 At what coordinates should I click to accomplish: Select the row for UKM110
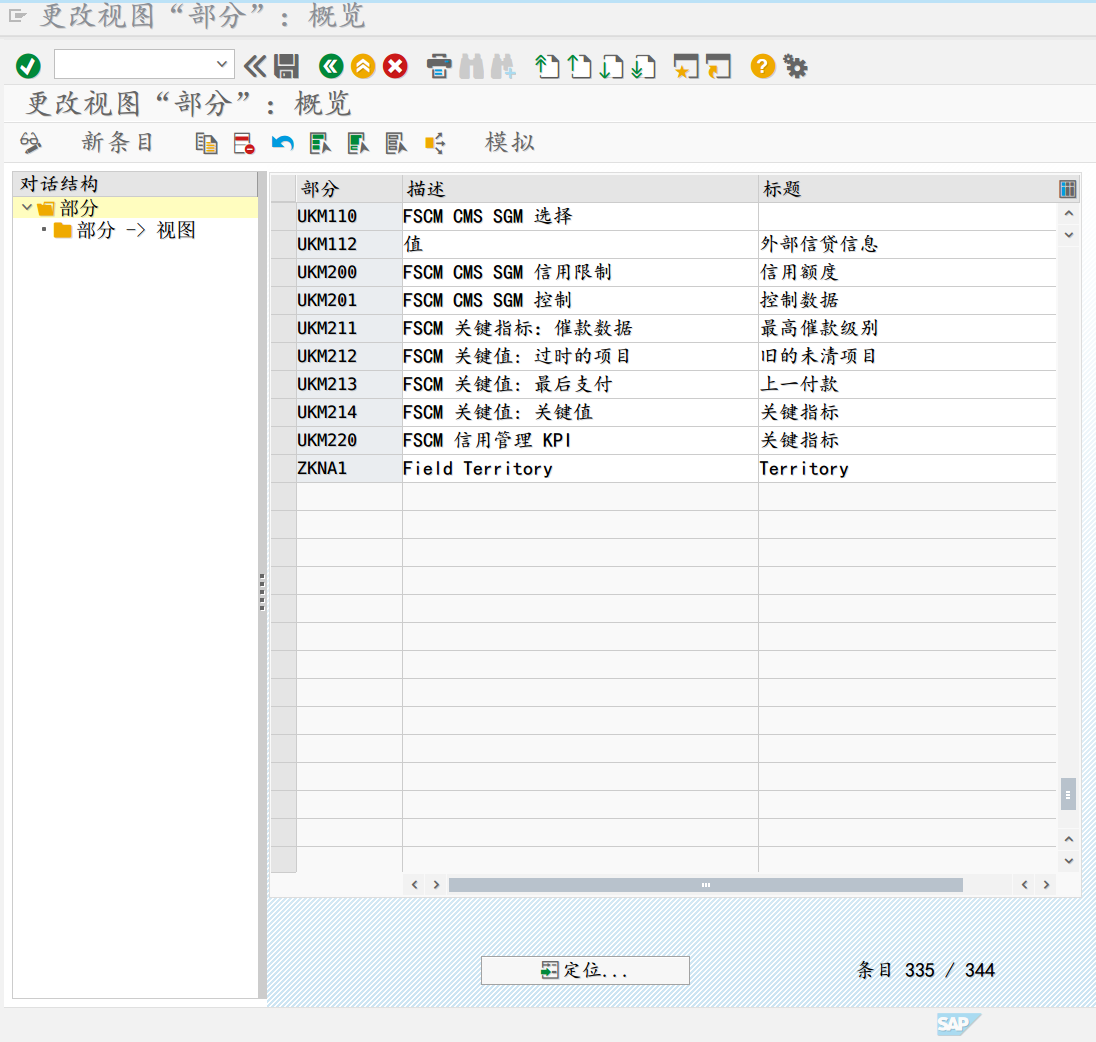tap(284, 216)
